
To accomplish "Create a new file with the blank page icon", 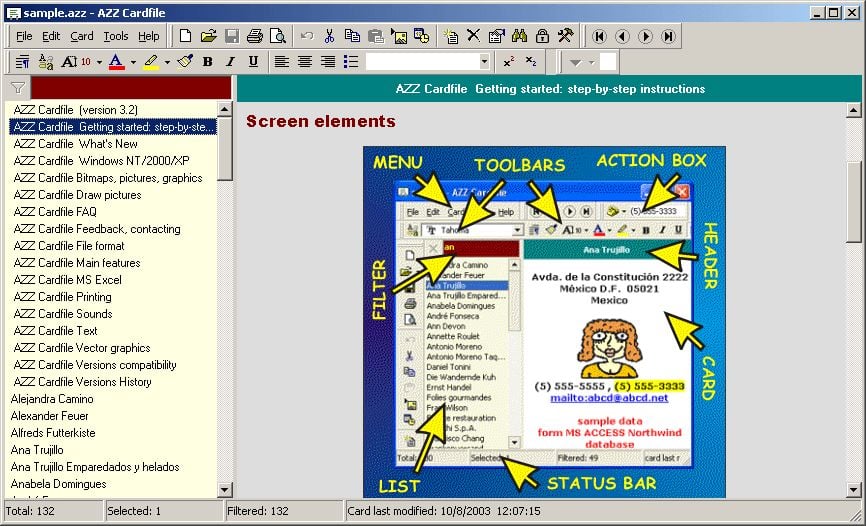I will (186, 36).
